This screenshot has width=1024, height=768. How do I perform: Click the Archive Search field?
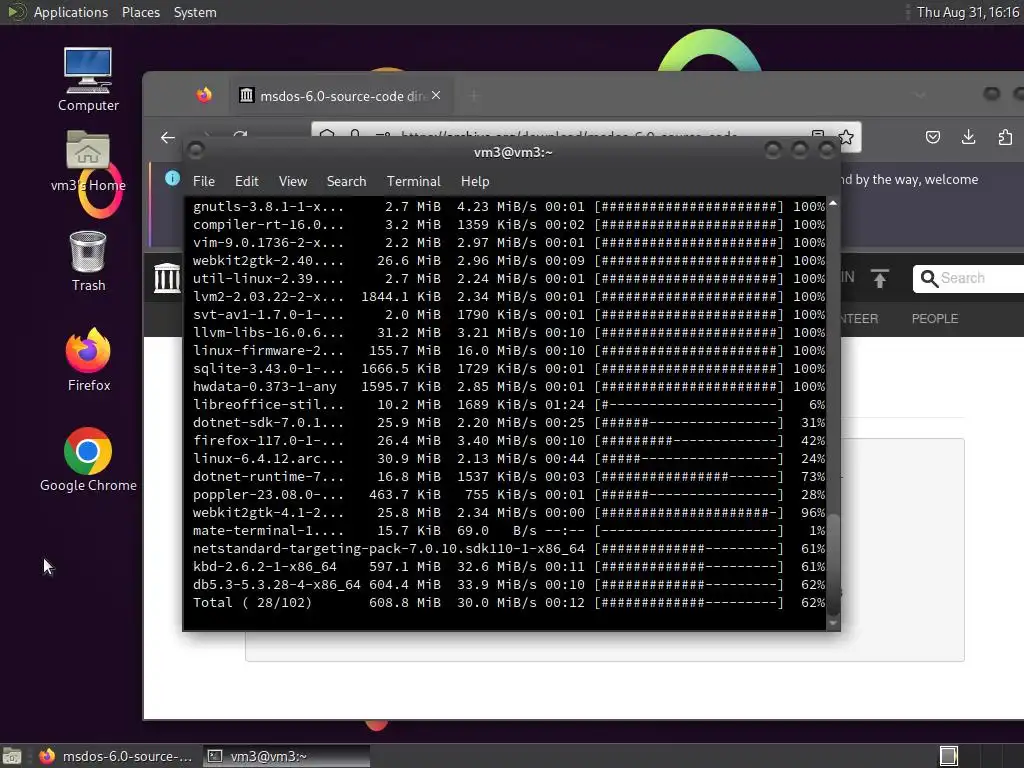click(969, 278)
